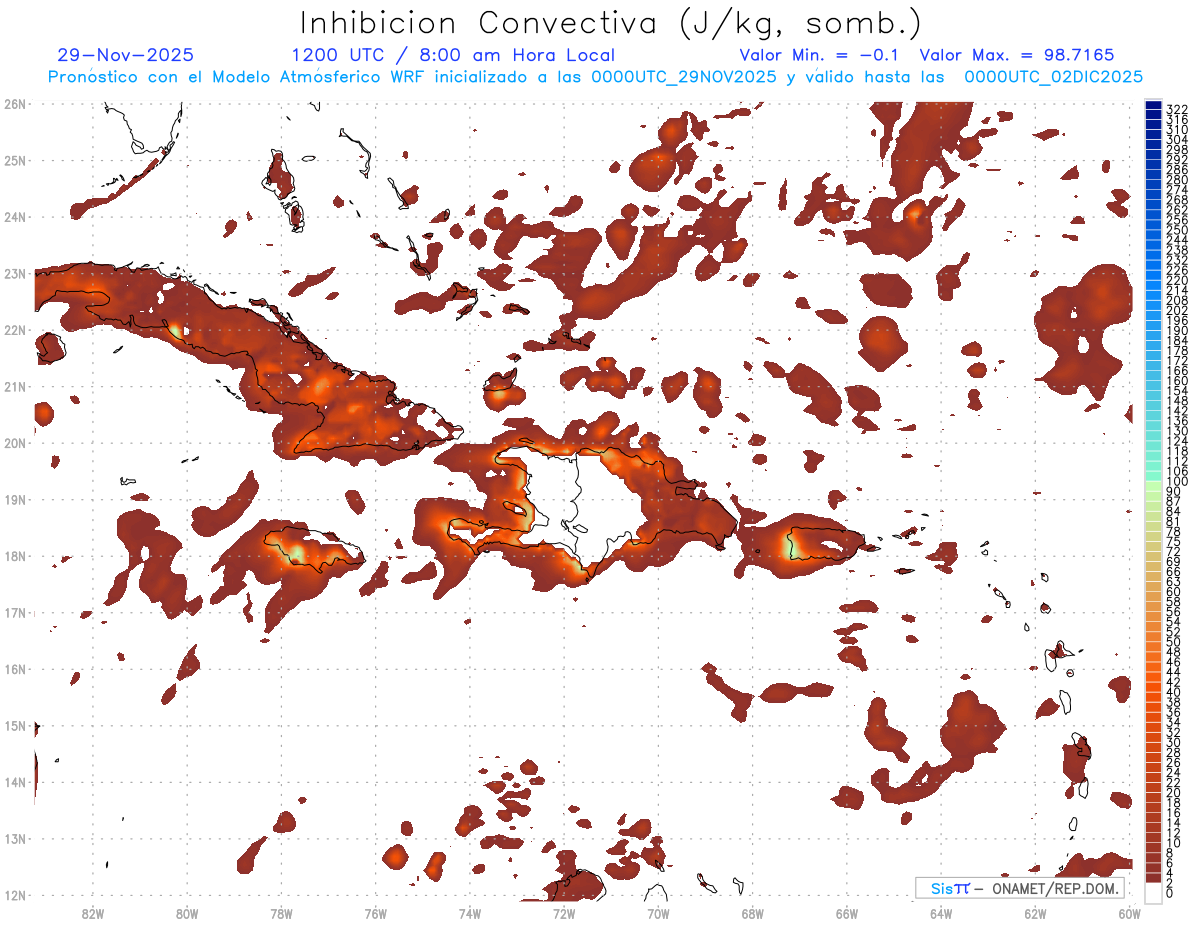
Task: Click the 64W longitude label
Action: [x=941, y=912]
